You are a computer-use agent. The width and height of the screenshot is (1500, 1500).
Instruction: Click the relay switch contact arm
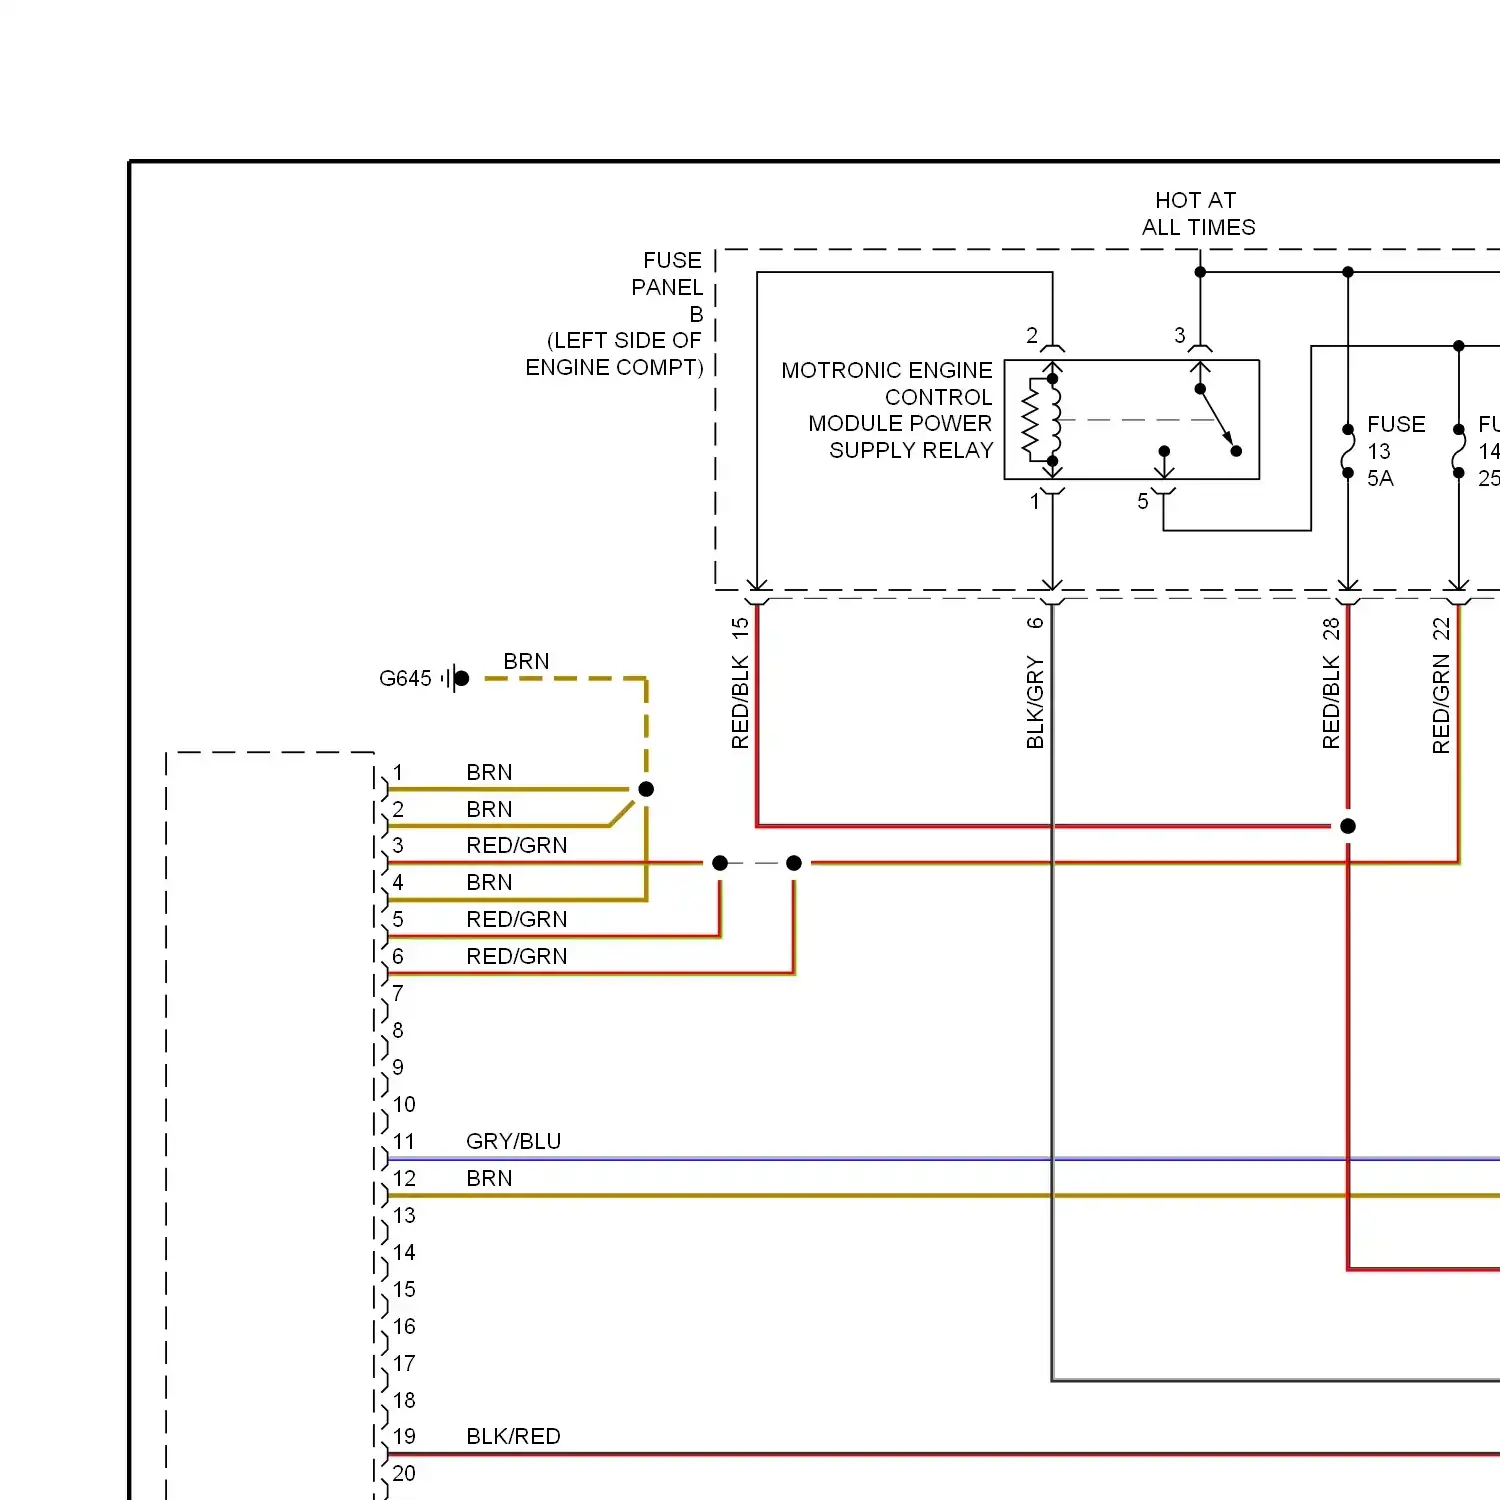point(1218,418)
